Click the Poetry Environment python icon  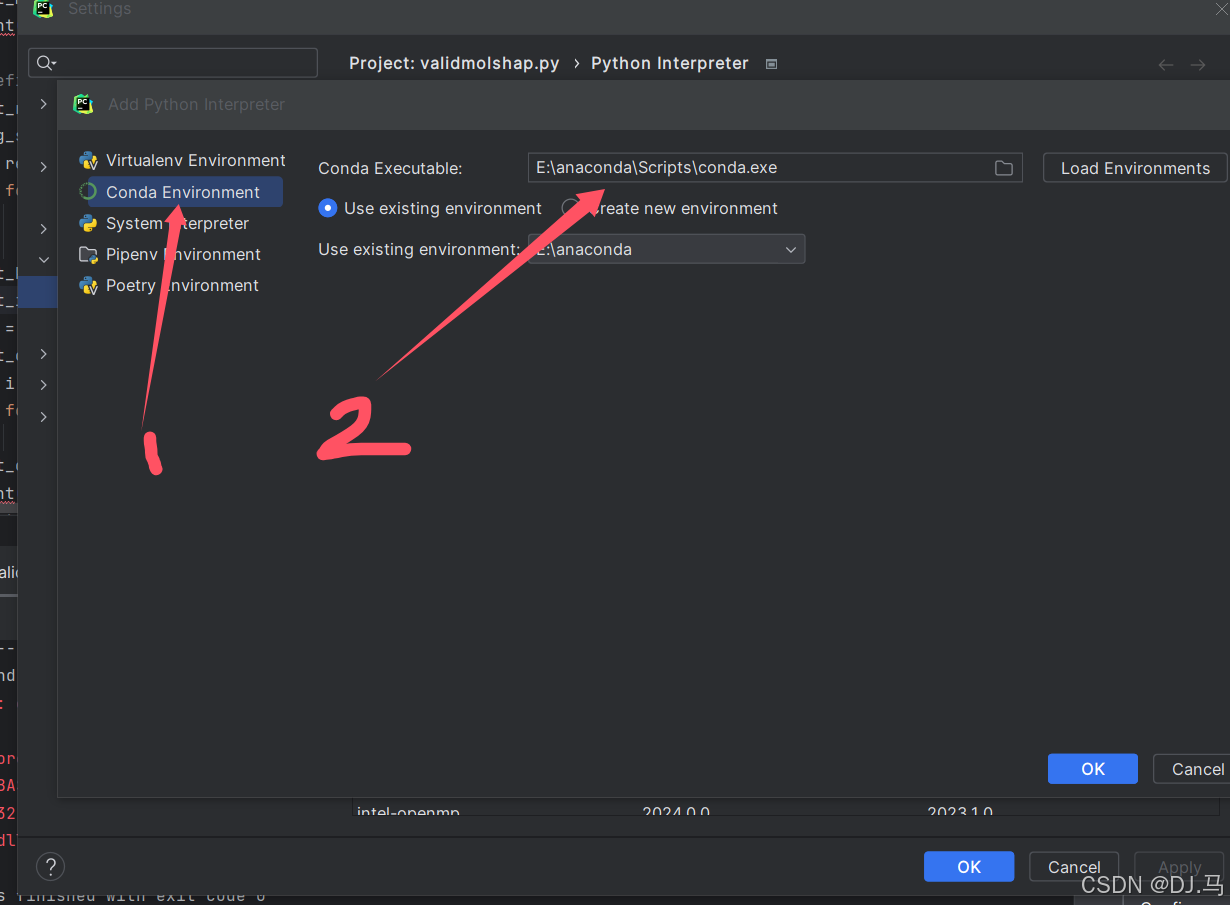coord(88,285)
